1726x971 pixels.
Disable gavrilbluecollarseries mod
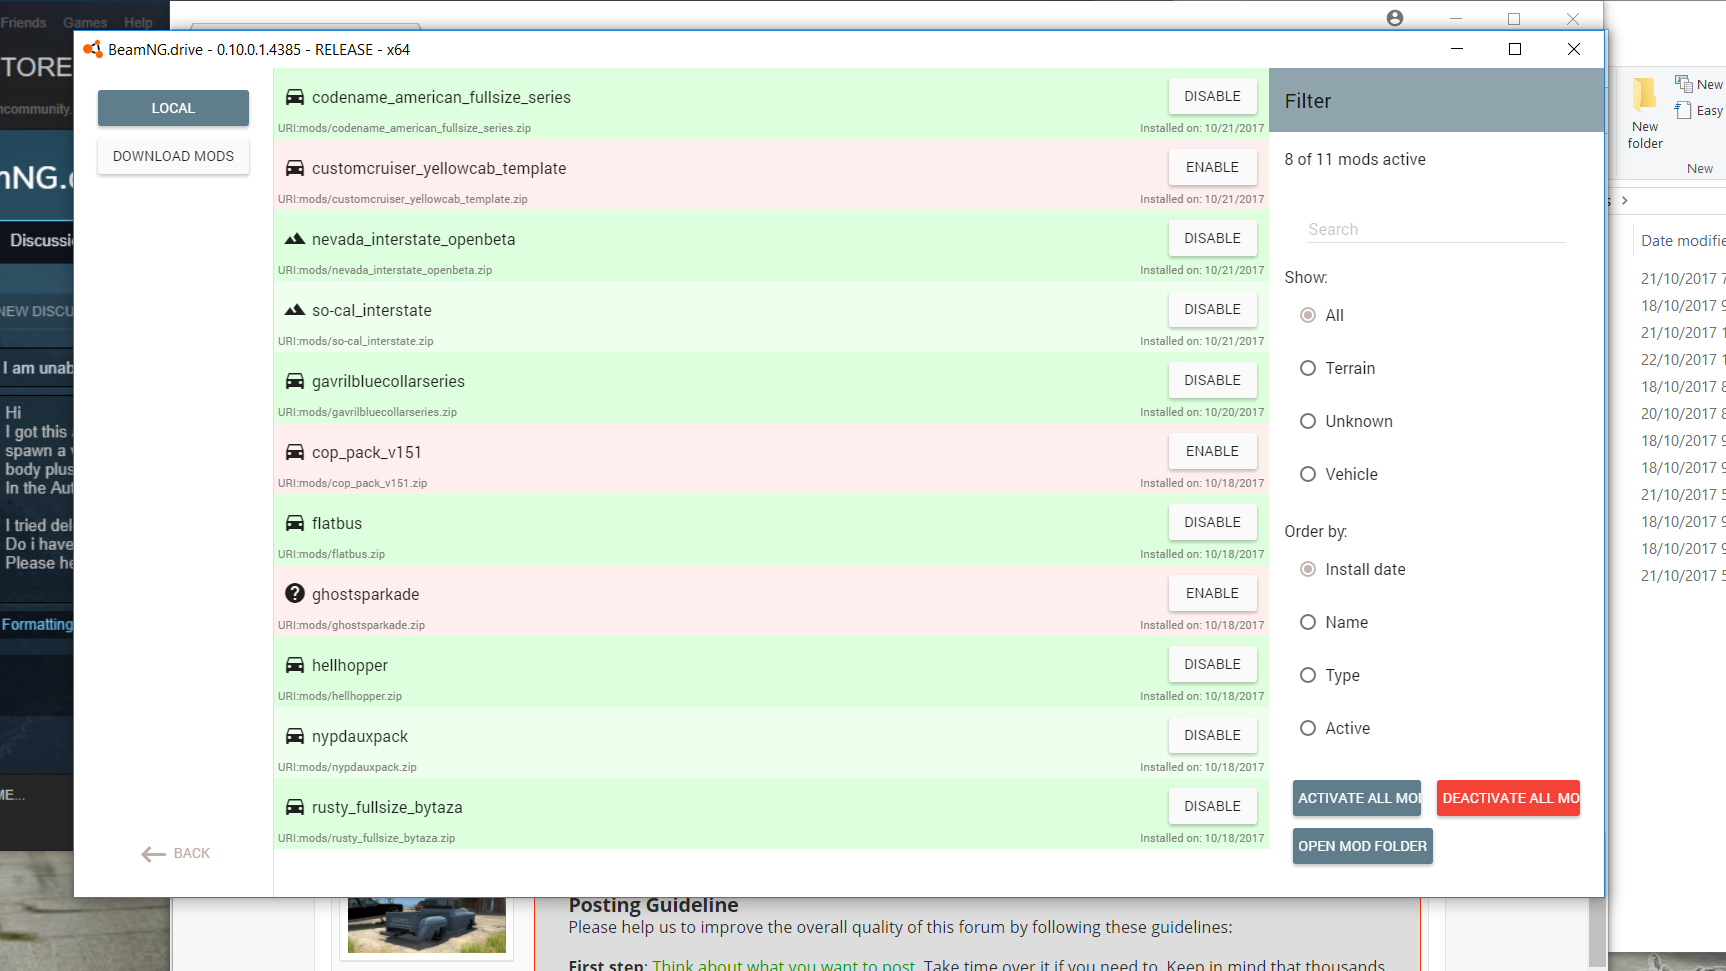coord(1212,380)
